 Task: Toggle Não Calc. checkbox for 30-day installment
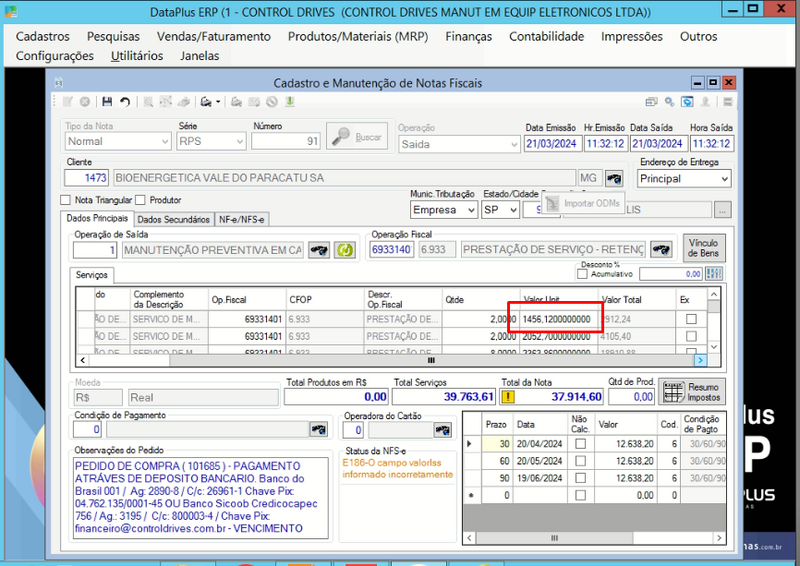click(580, 444)
